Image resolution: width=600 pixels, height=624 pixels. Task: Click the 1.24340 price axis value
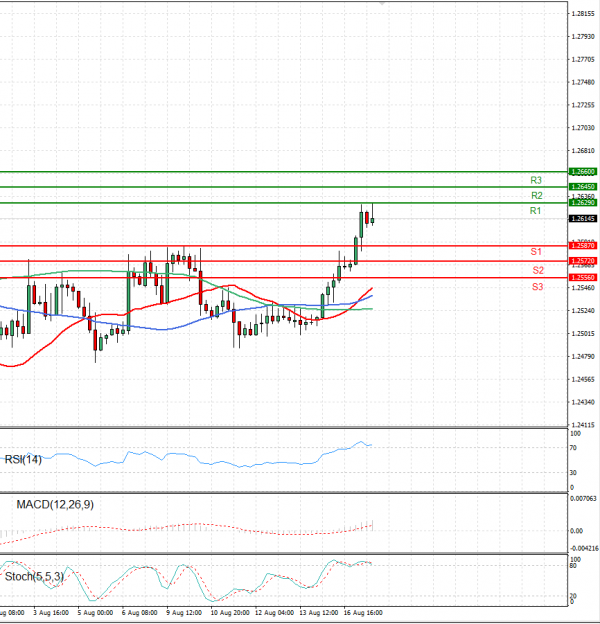point(583,402)
